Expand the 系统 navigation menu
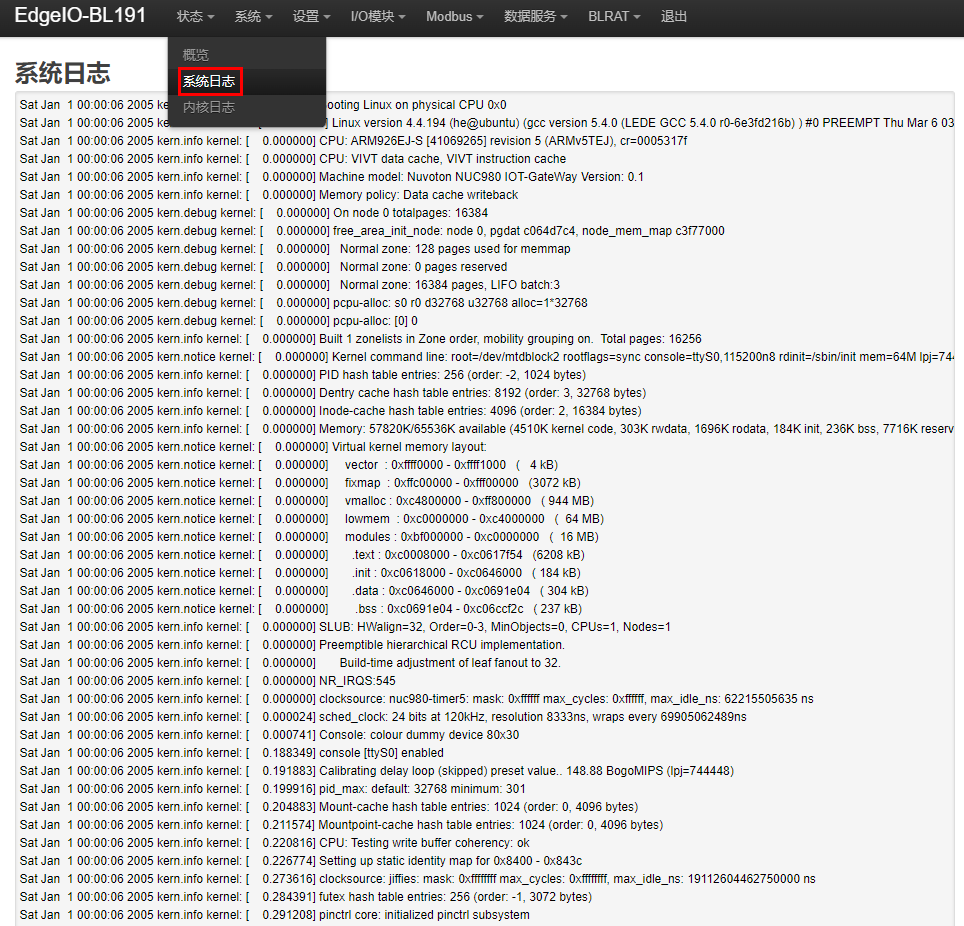 click(253, 17)
